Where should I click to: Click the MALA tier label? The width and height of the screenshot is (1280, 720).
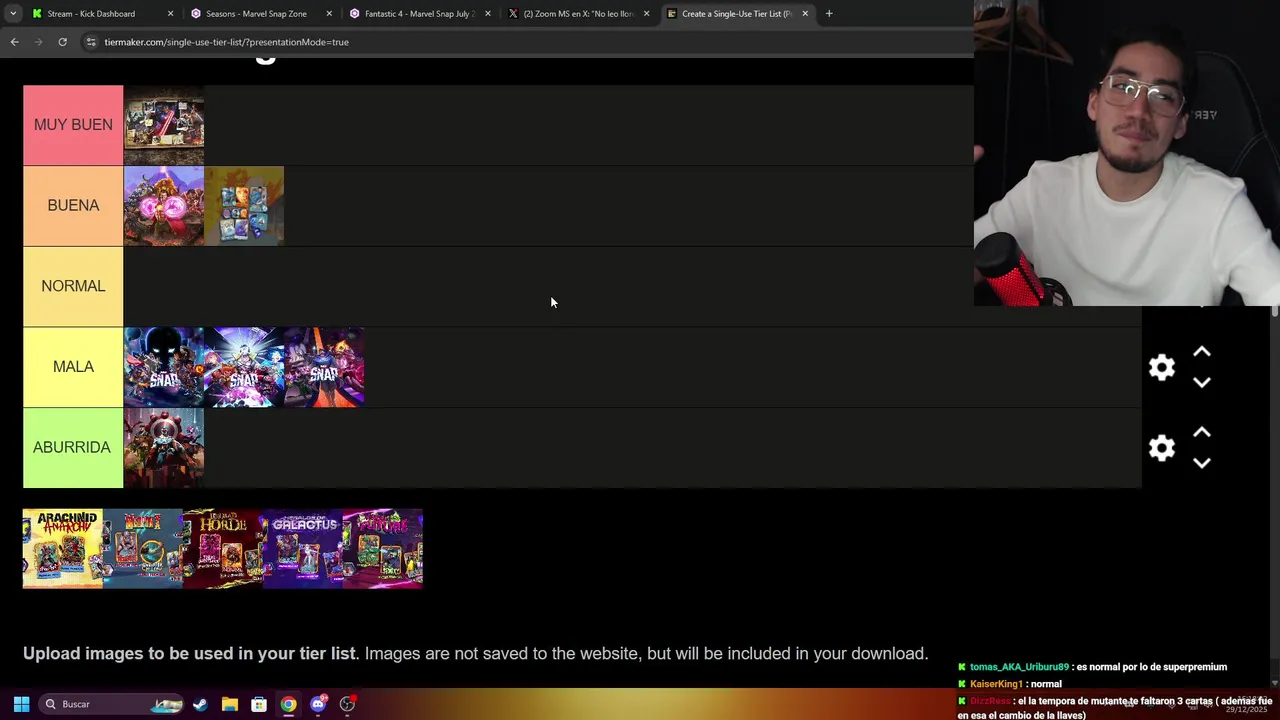pyautogui.click(x=73, y=367)
